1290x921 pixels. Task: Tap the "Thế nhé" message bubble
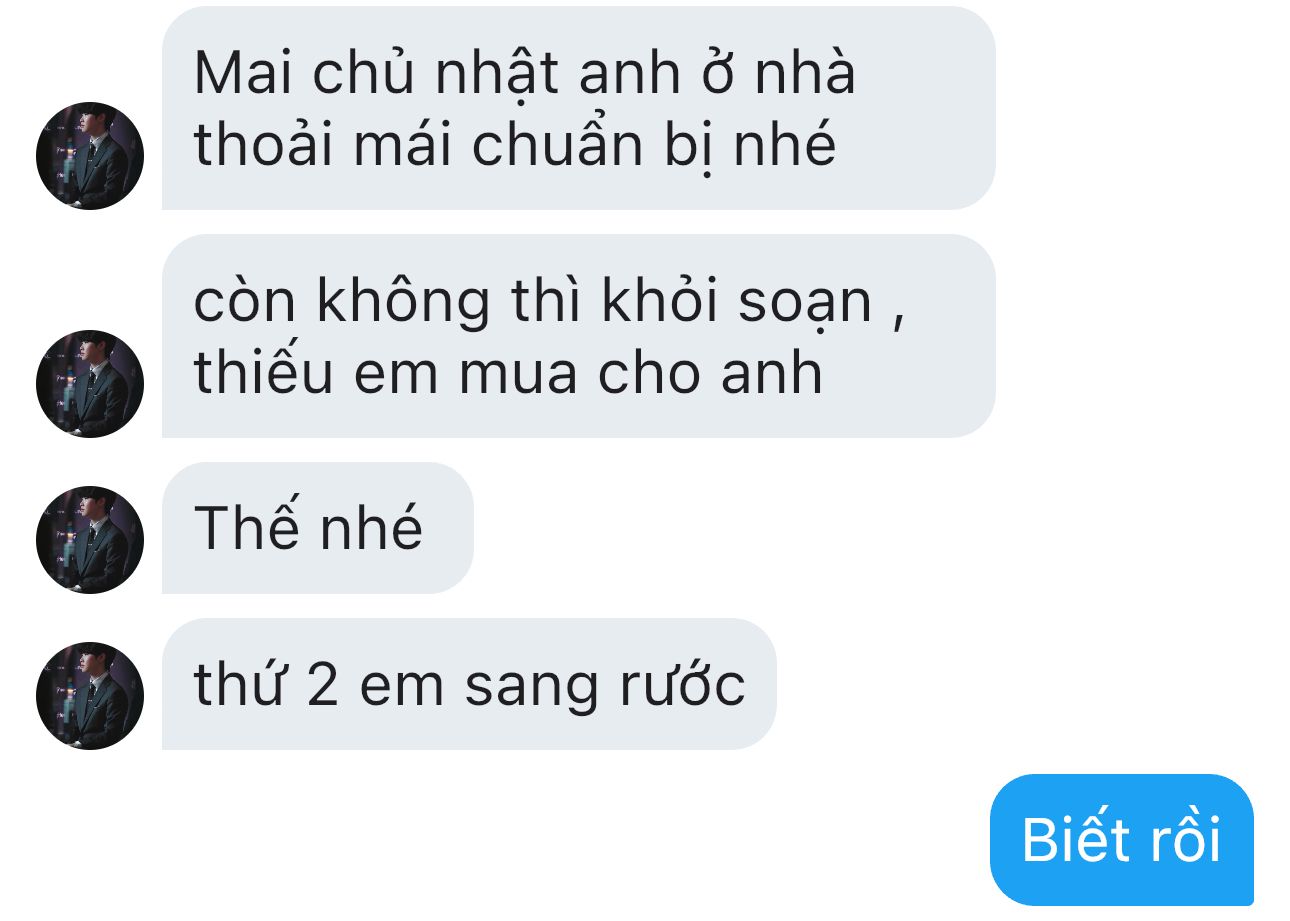(x=317, y=528)
